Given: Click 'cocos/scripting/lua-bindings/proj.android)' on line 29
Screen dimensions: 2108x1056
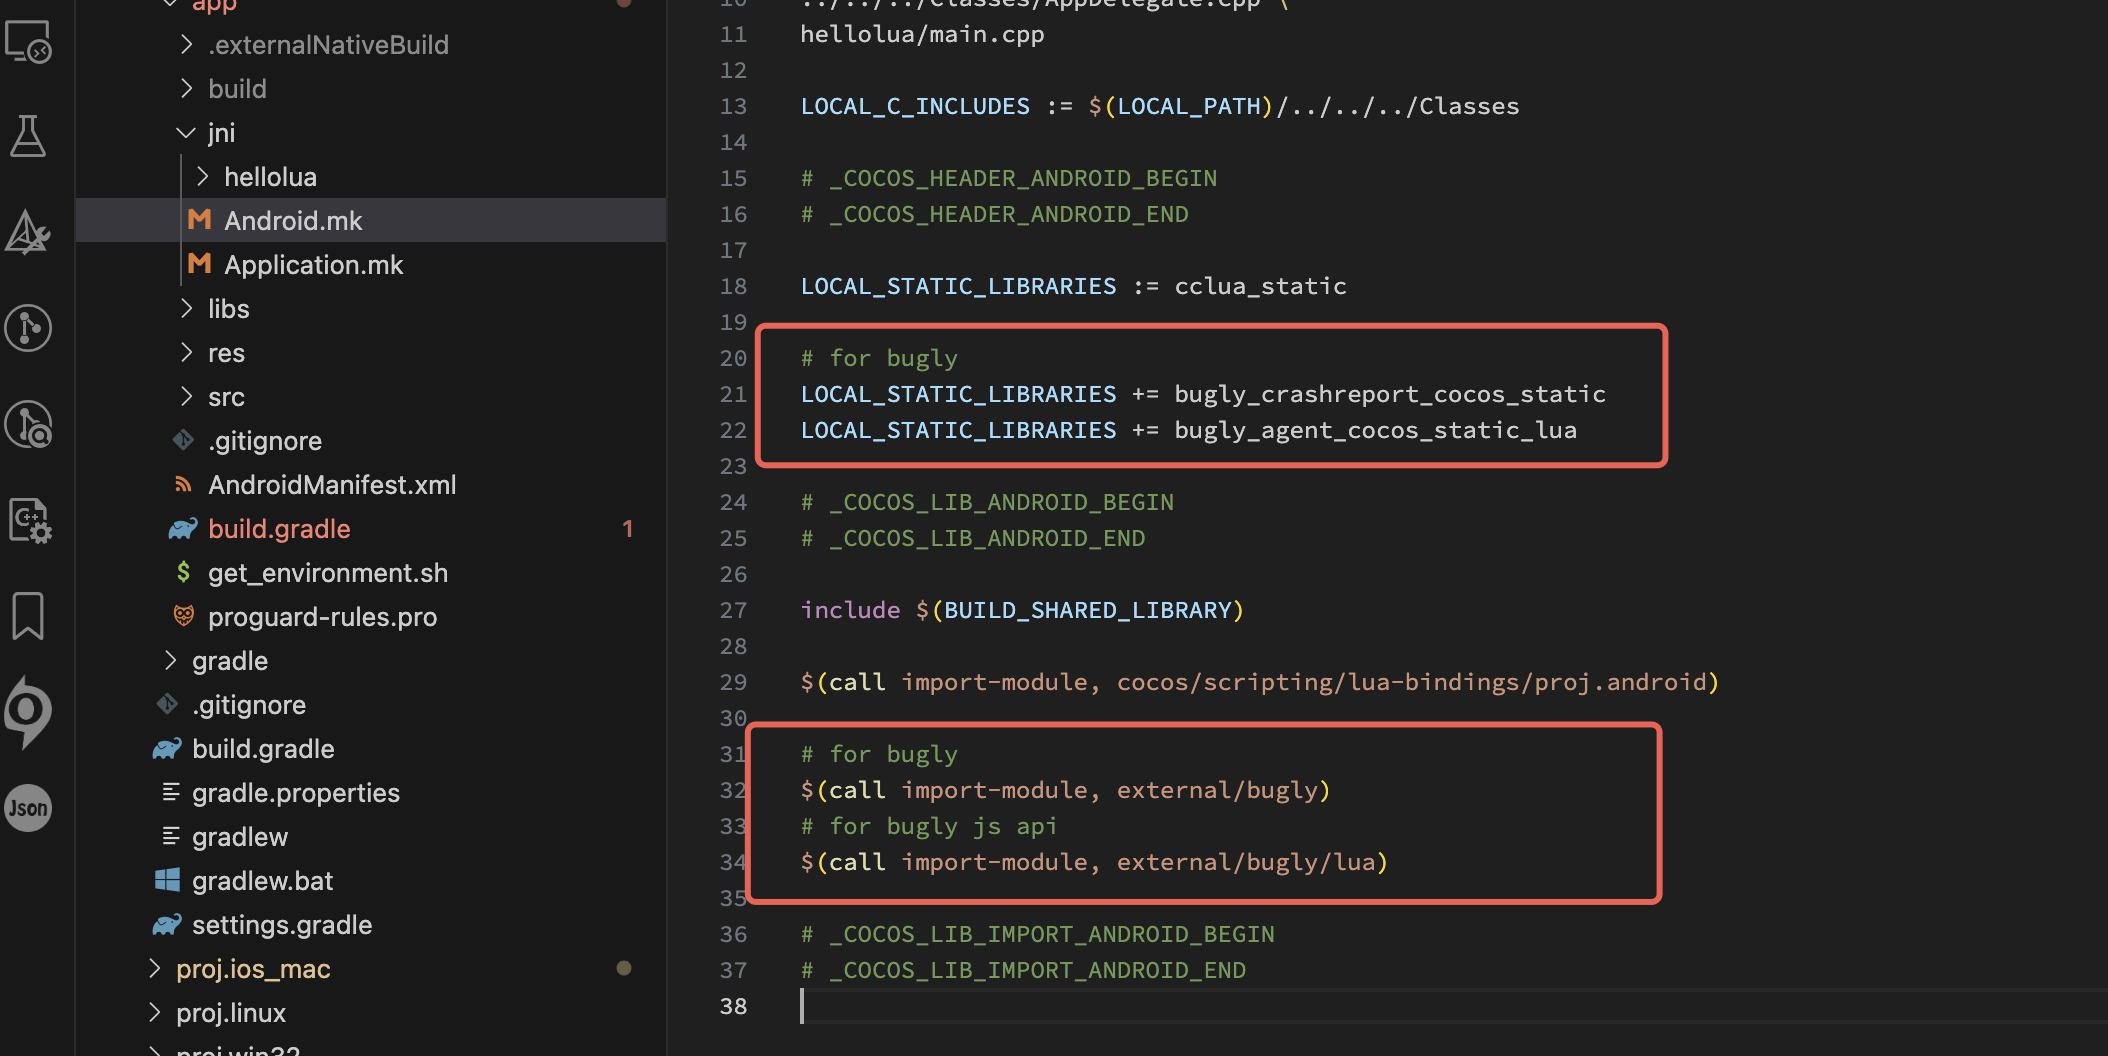Looking at the screenshot, I should (1418, 682).
